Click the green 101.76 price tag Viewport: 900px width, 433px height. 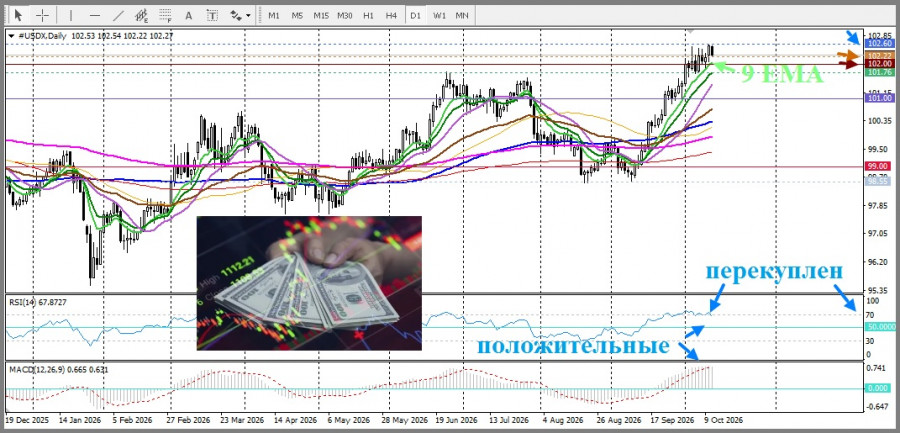(880, 72)
